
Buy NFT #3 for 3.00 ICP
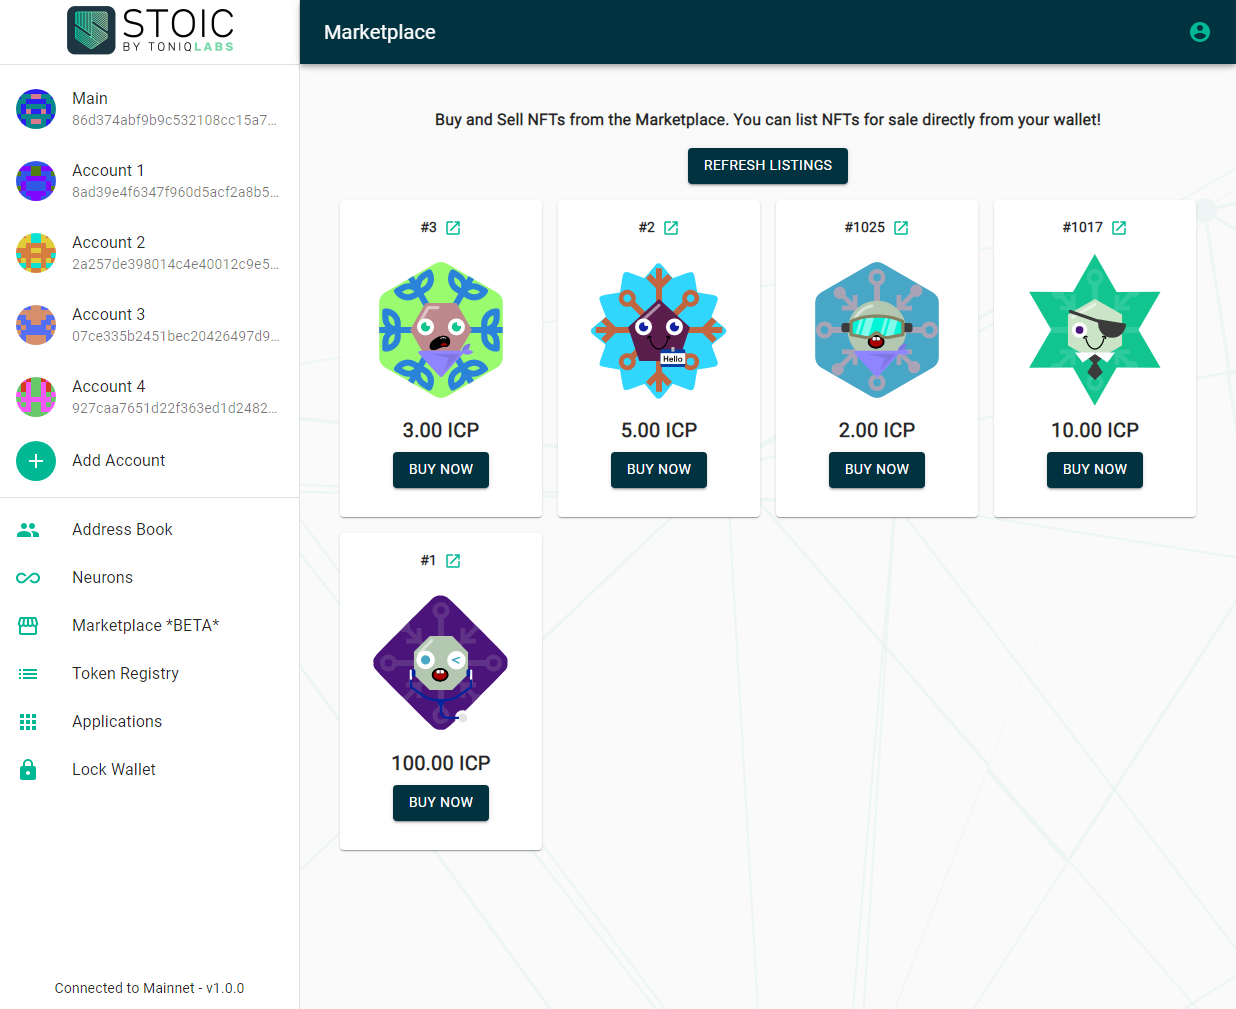441,470
